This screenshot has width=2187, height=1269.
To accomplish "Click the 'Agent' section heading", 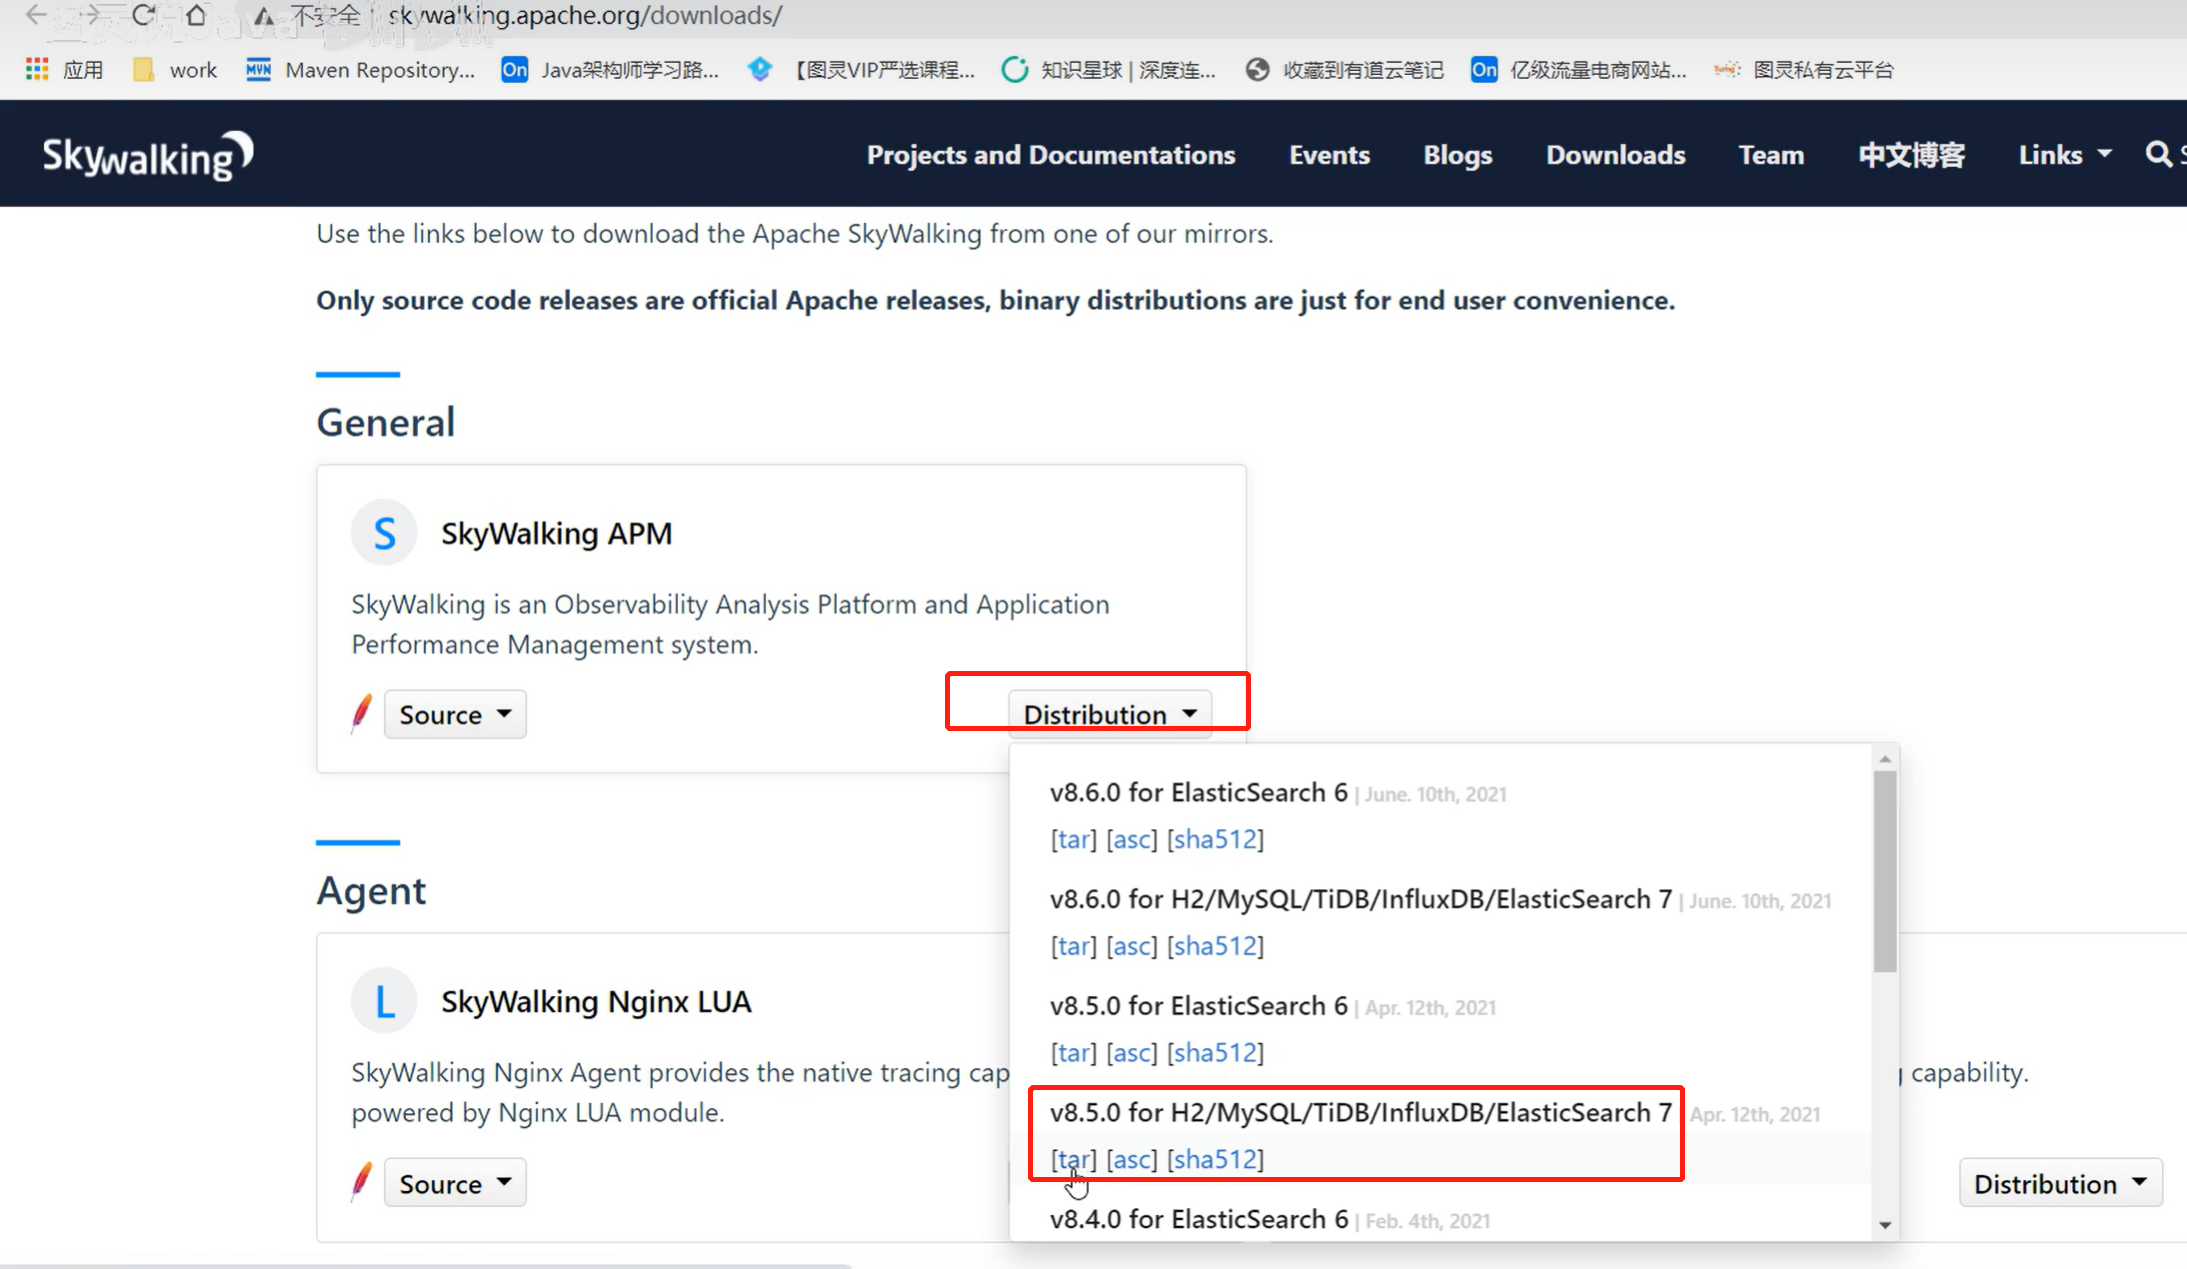I will point(371,890).
